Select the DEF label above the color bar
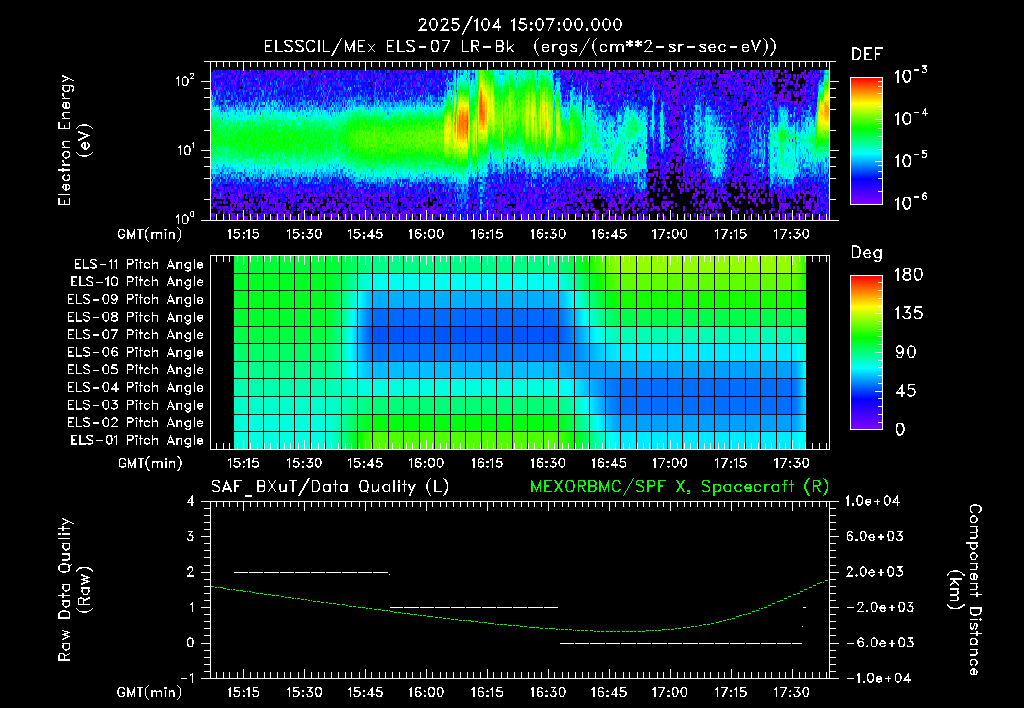Viewport: 1024px width, 708px height. 867,54
